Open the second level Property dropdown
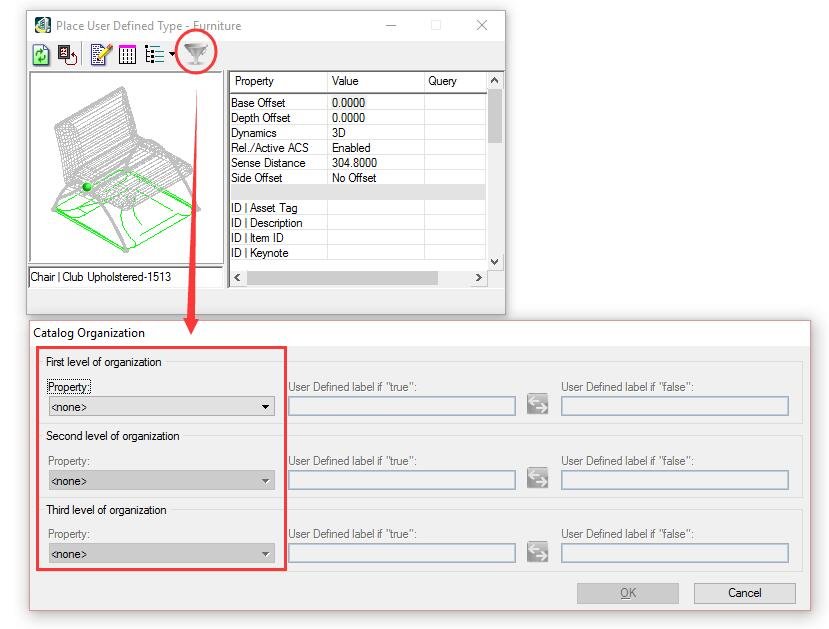The width and height of the screenshot is (829, 629). coord(162,481)
